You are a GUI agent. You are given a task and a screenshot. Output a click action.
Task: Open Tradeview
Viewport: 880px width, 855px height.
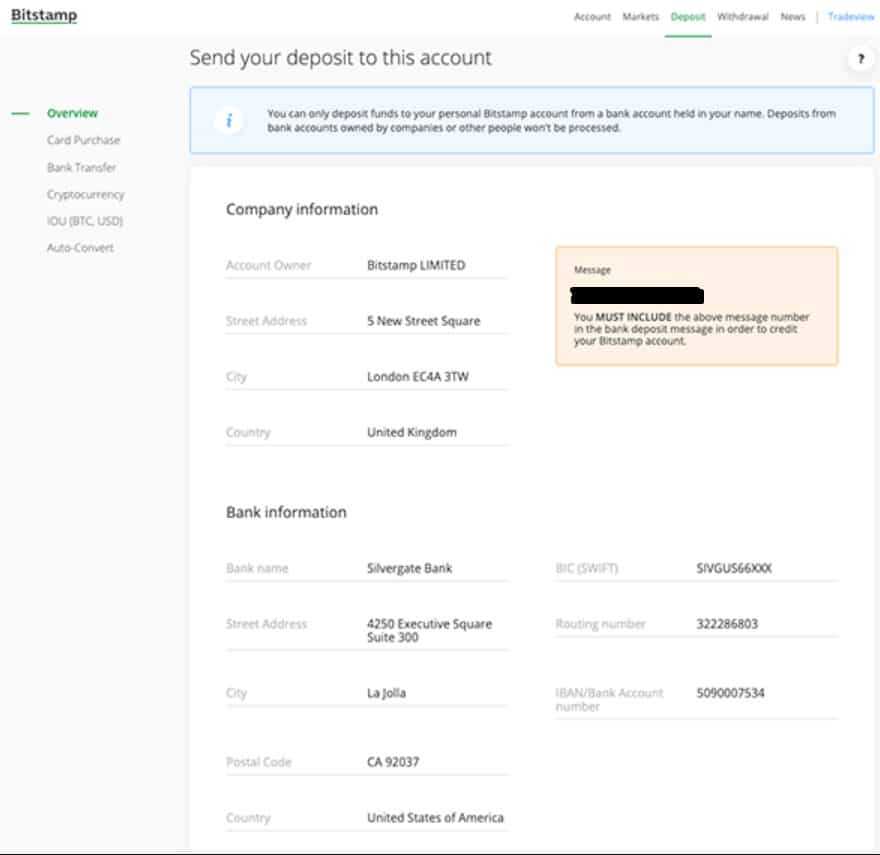point(851,16)
